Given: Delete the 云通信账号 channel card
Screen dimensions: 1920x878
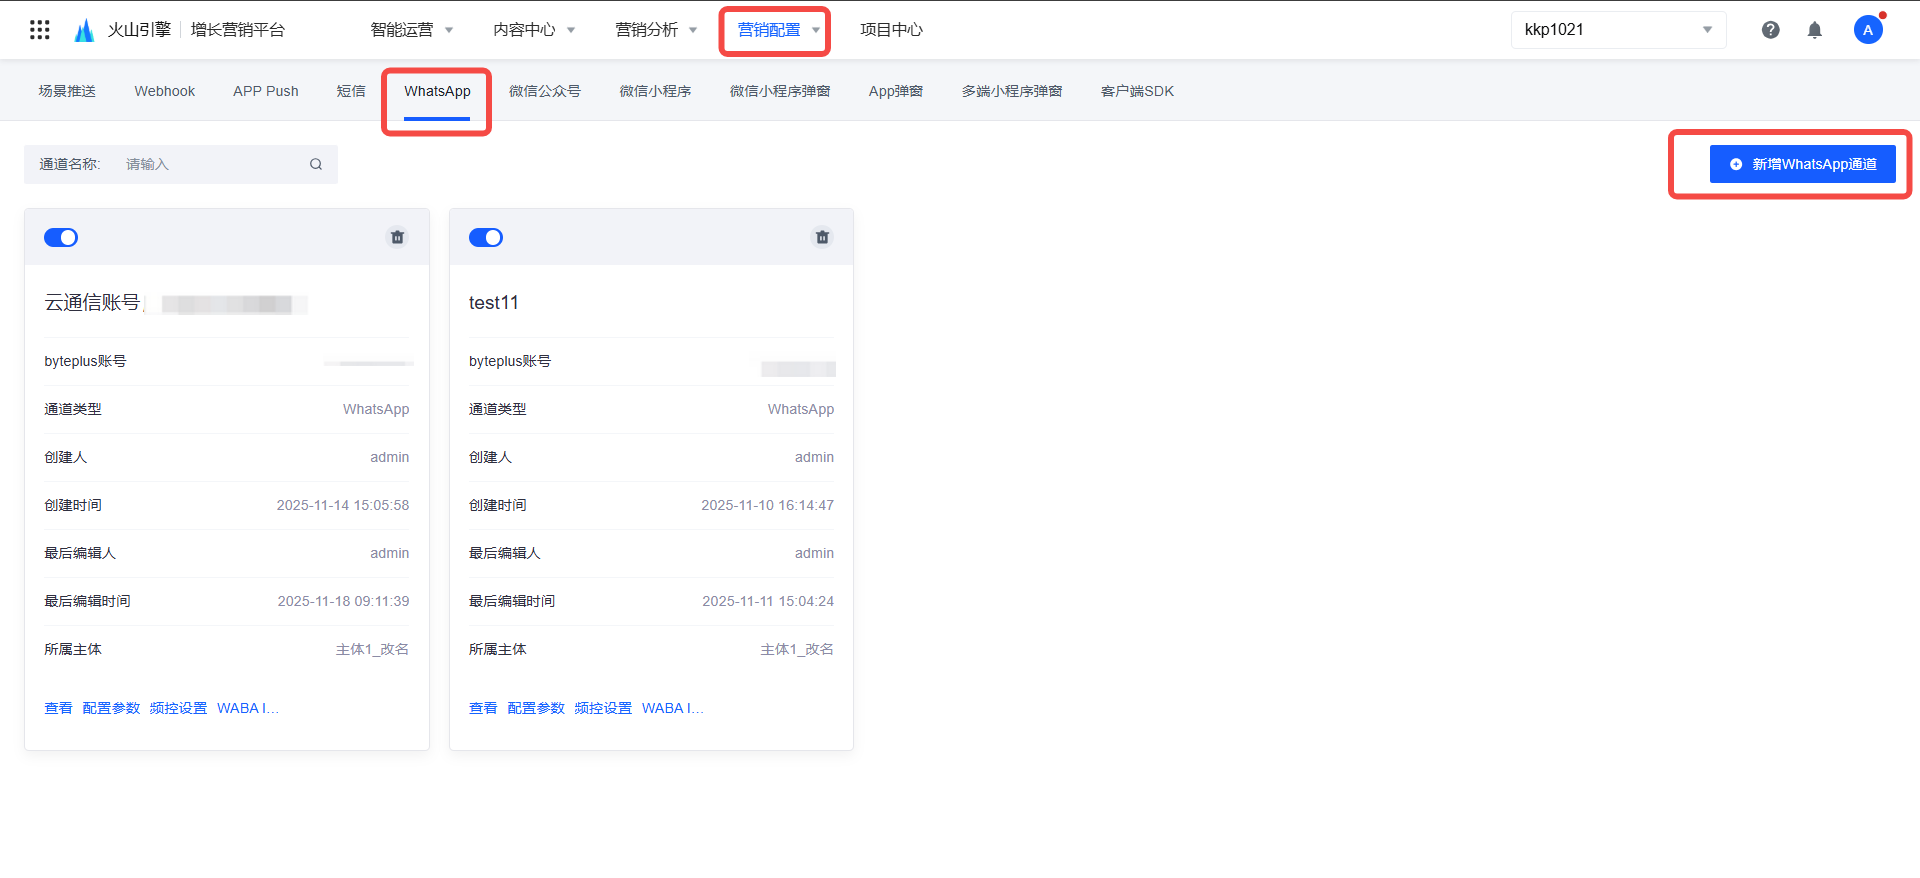Looking at the screenshot, I should click(x=397, y=237).
